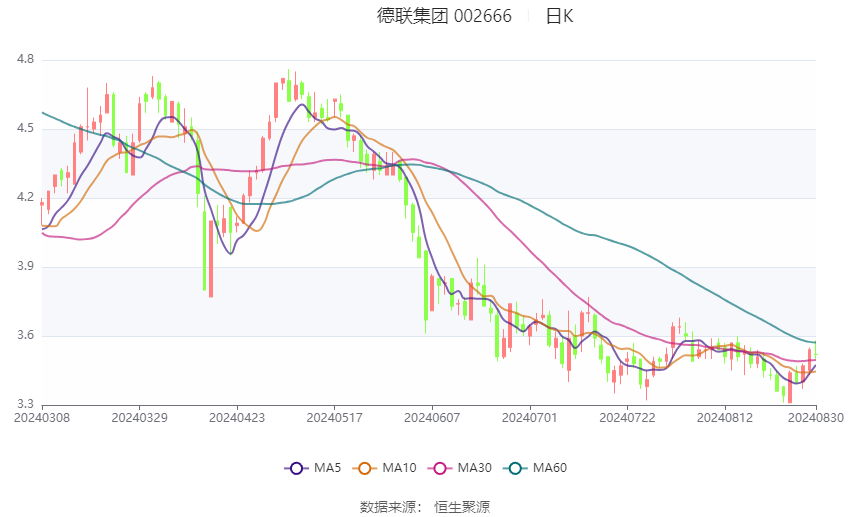The width and height of the screenshot is (850, 517).
Task: Click x-axis date label 20240701
Action: (x=530, y=418)
